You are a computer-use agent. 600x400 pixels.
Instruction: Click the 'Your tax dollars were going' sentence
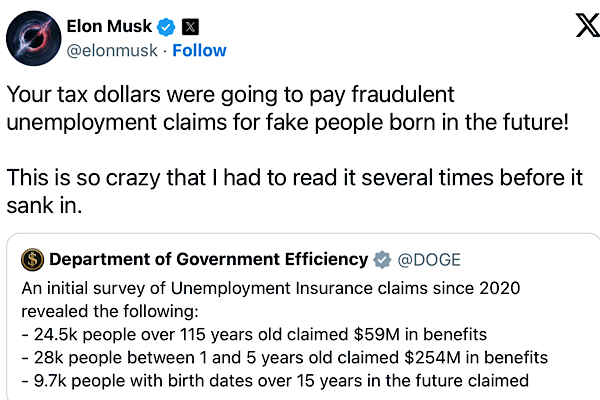pos(231,94)
